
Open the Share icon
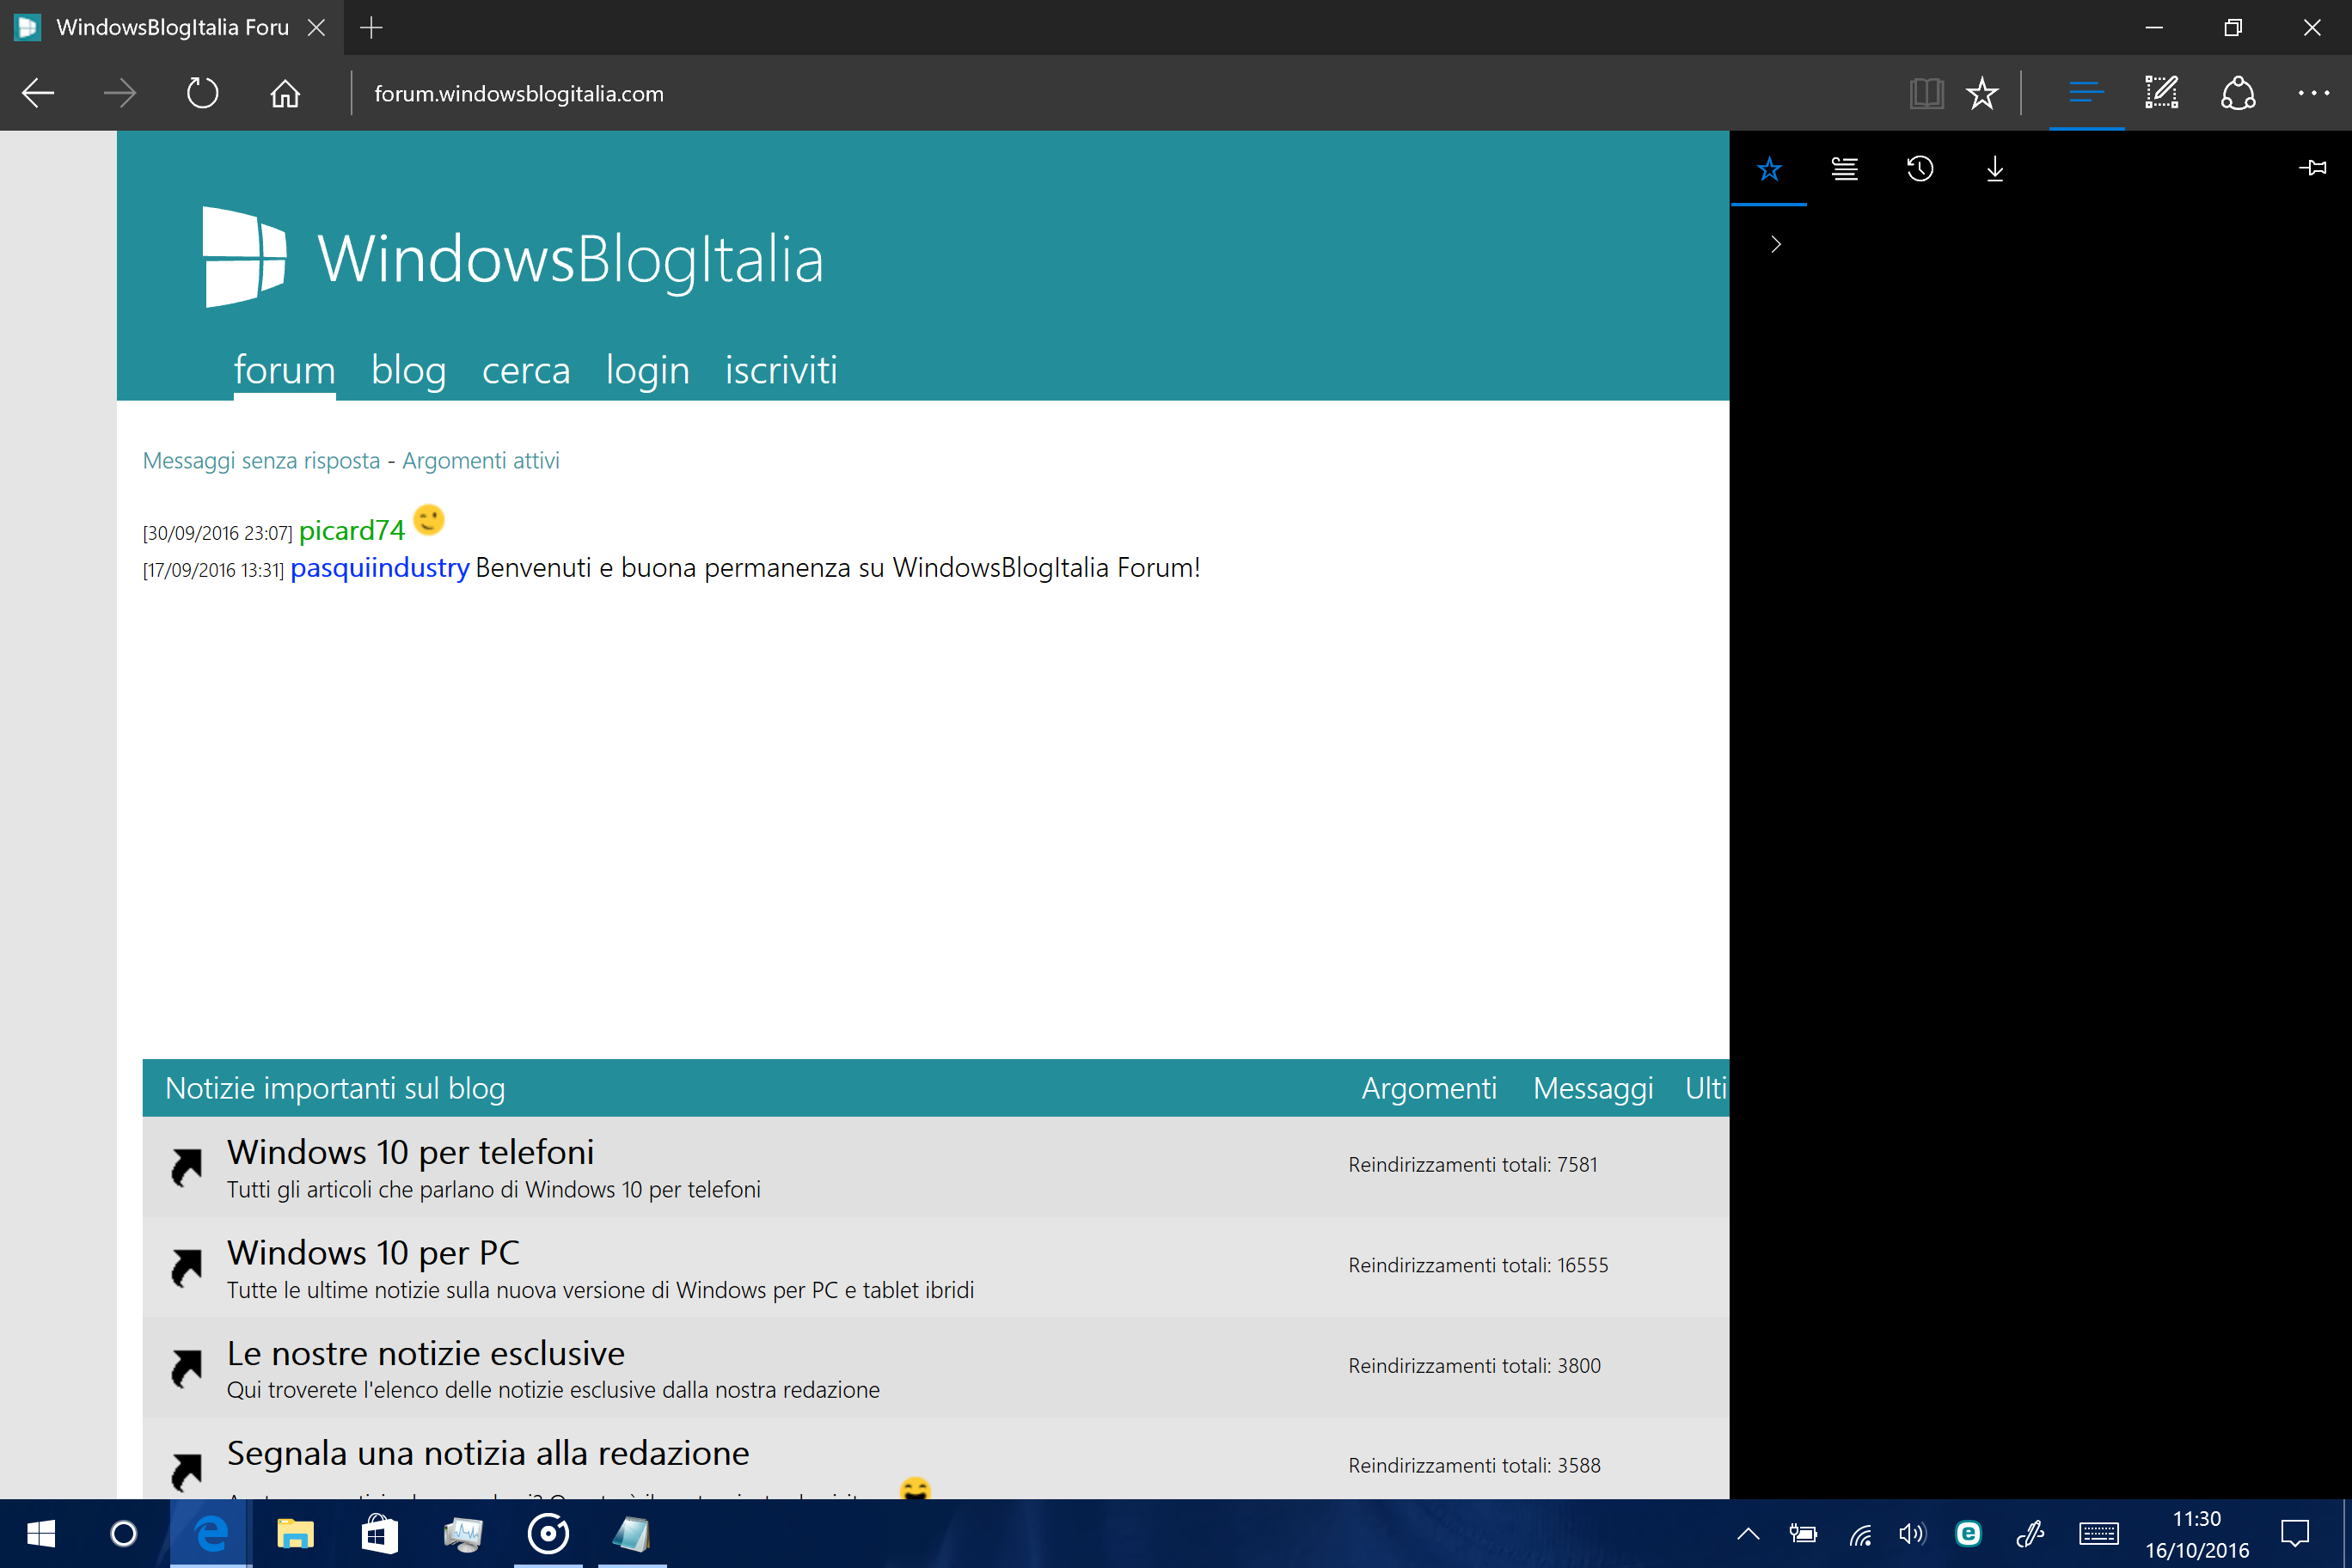coord(2238,93)
